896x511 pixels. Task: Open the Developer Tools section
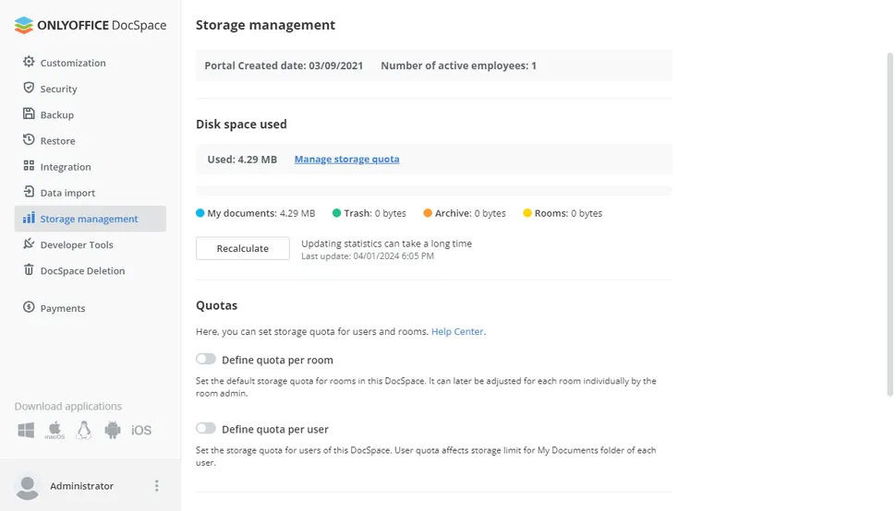[x=76, y=245]
